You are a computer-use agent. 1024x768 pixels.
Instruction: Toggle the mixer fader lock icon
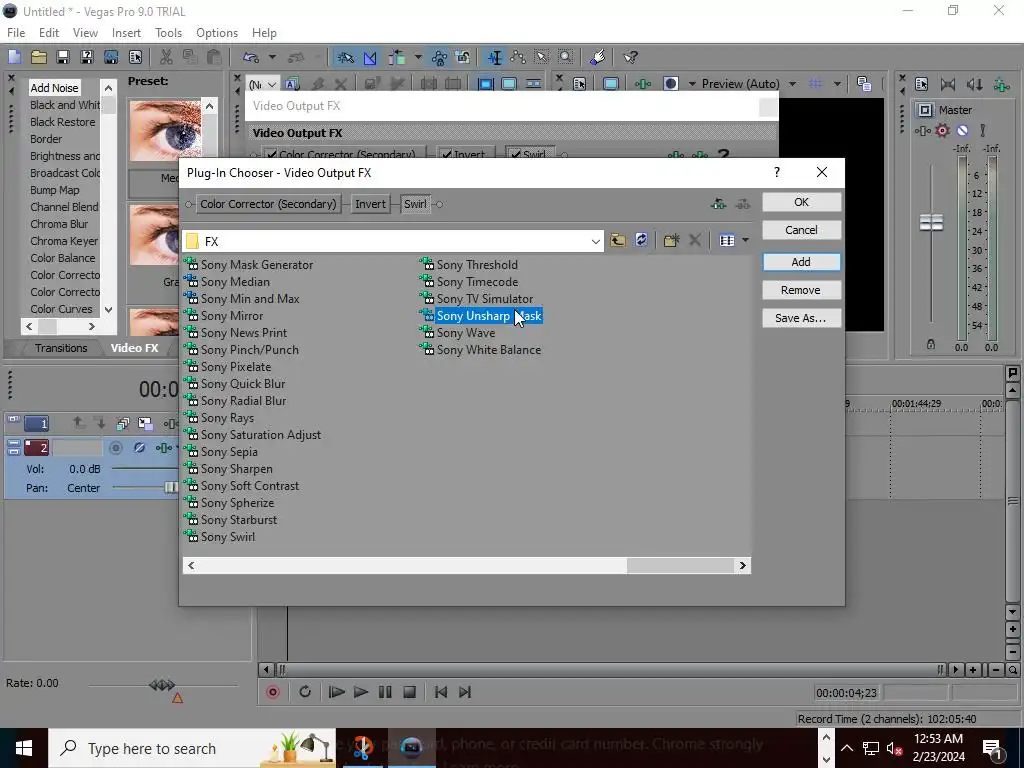931,344
